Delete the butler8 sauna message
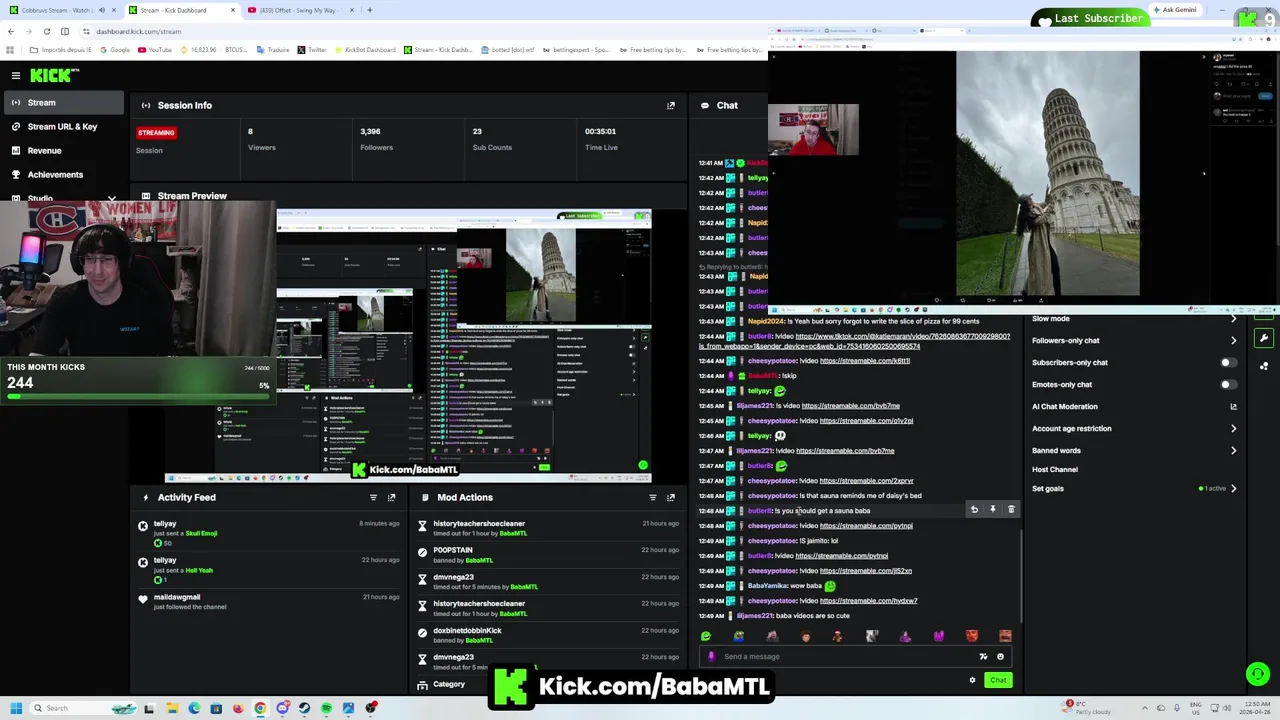Image resolution: width=1280 pixels, height=720 pixels. pos(1011,509)
